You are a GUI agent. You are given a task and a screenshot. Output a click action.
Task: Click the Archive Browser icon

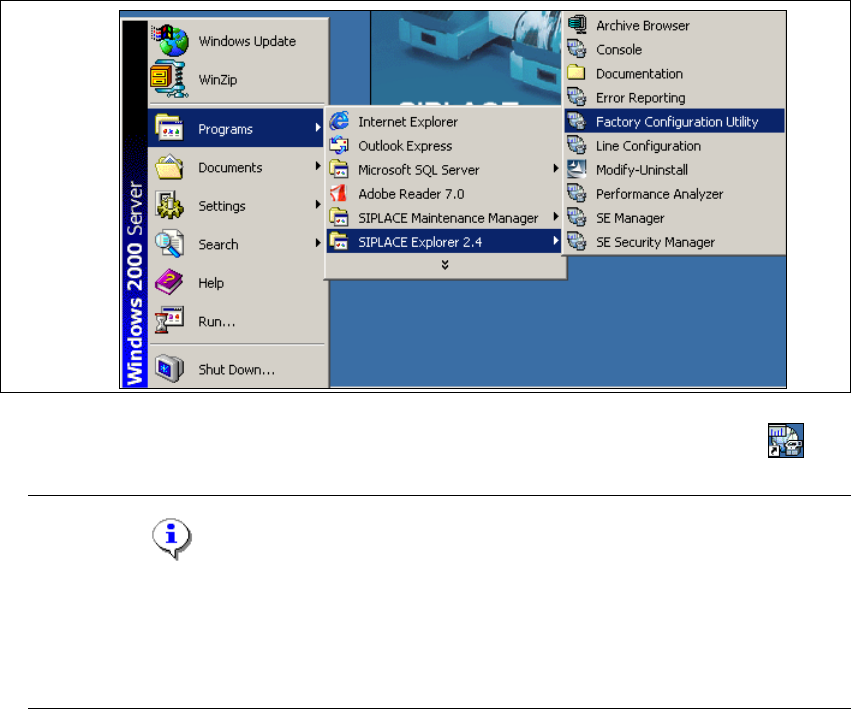coord(577,24)
